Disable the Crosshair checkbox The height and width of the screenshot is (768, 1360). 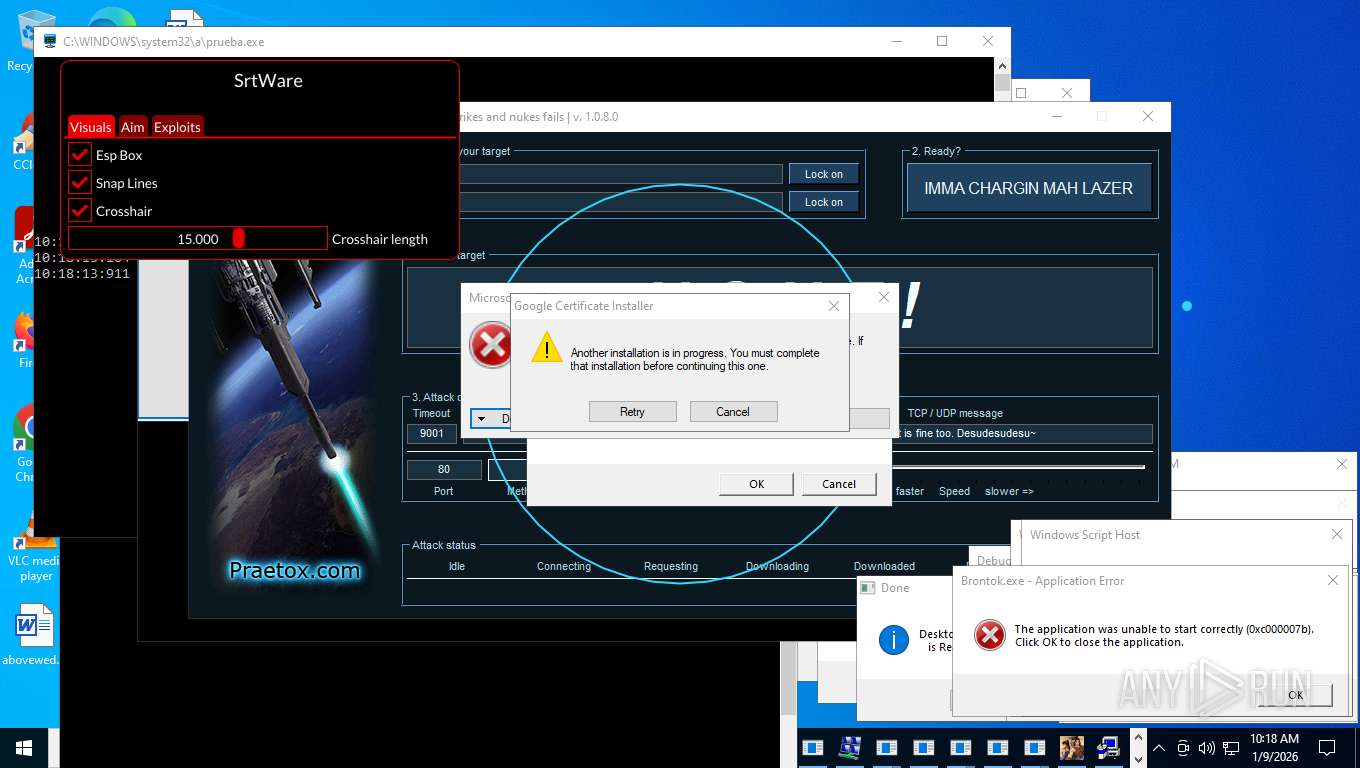[80, 211]
